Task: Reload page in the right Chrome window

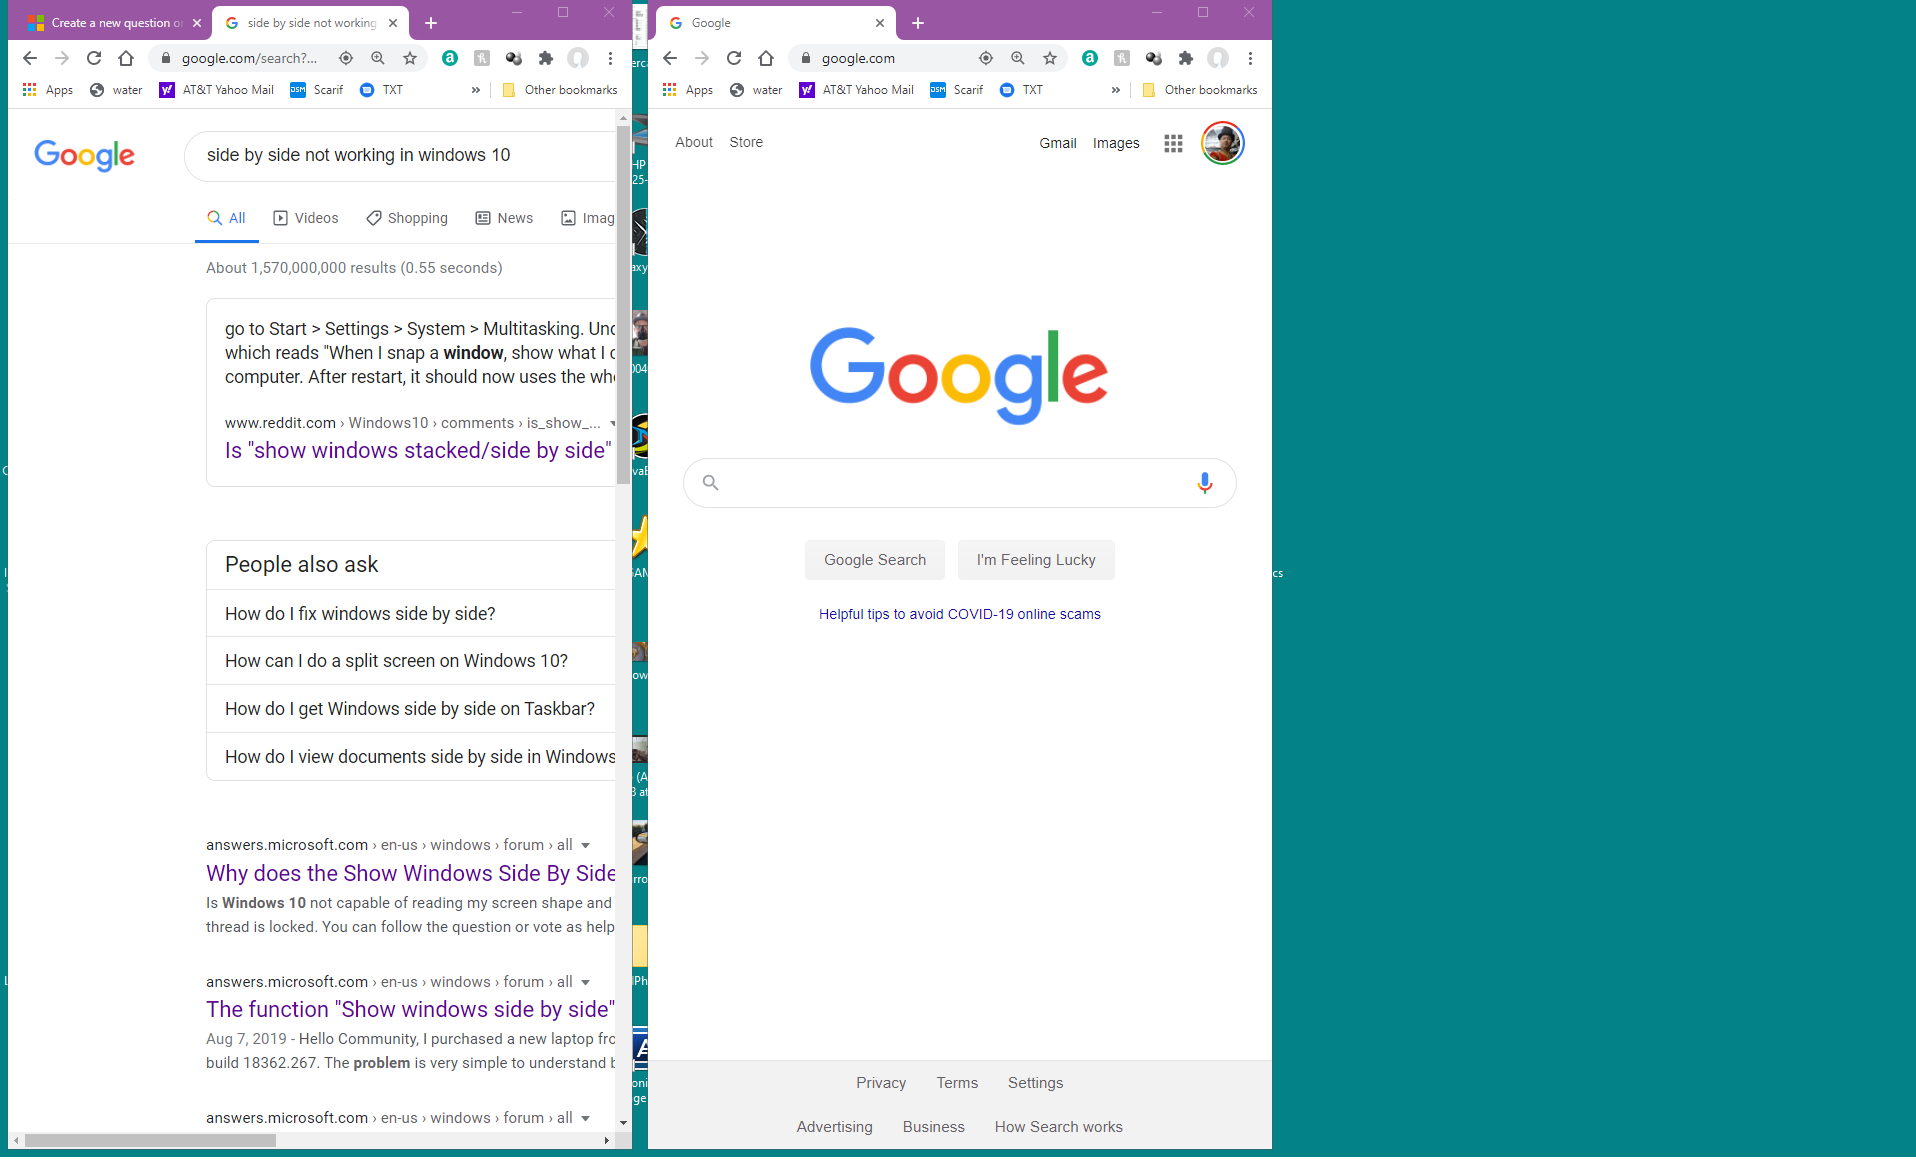Action: pyautogui.click(x=734, y=58)
